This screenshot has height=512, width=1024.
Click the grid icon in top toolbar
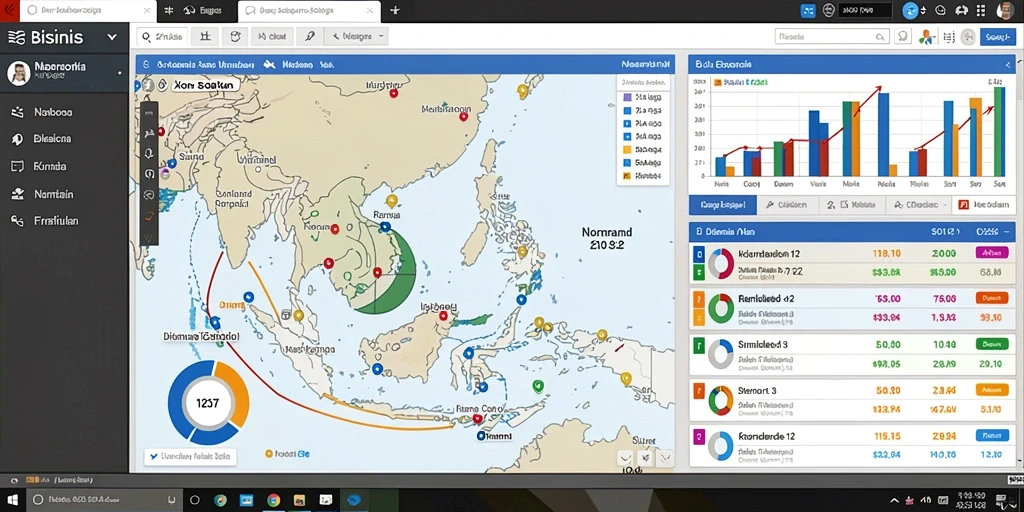coord(204,37)
